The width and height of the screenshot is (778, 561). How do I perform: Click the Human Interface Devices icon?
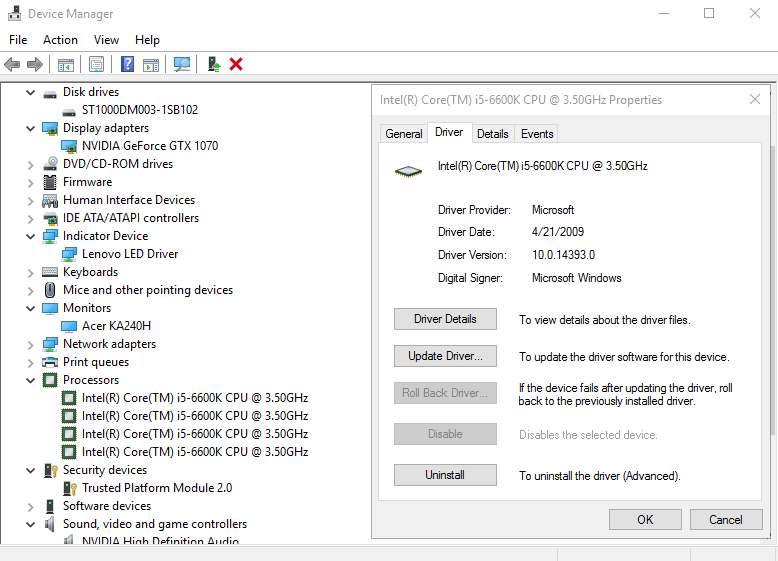50,200
